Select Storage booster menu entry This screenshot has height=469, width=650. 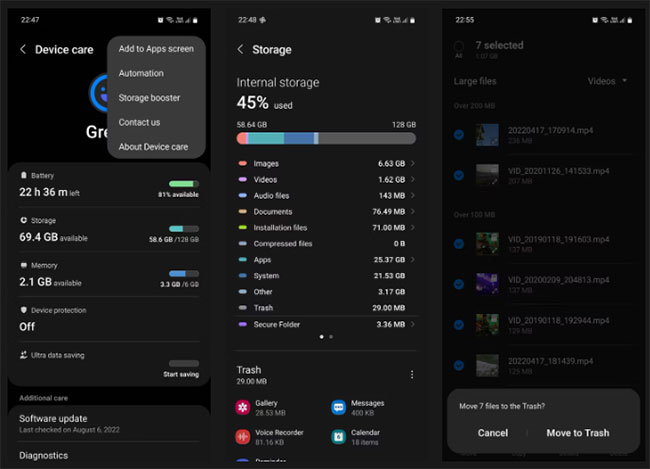click(x=149, y=98)
